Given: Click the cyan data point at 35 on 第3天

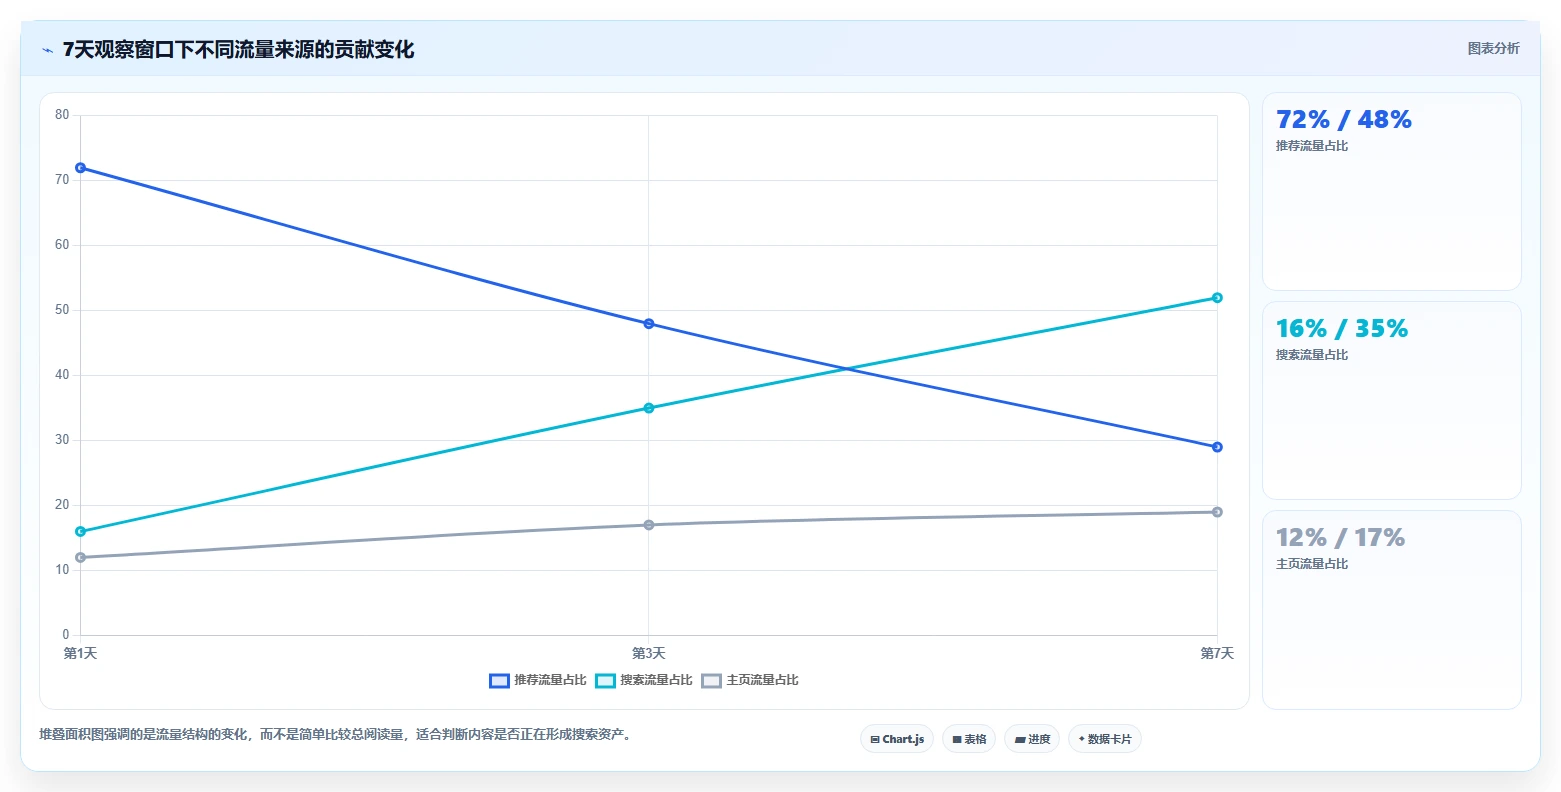Looking at the screenshot, I should (649, 408).
